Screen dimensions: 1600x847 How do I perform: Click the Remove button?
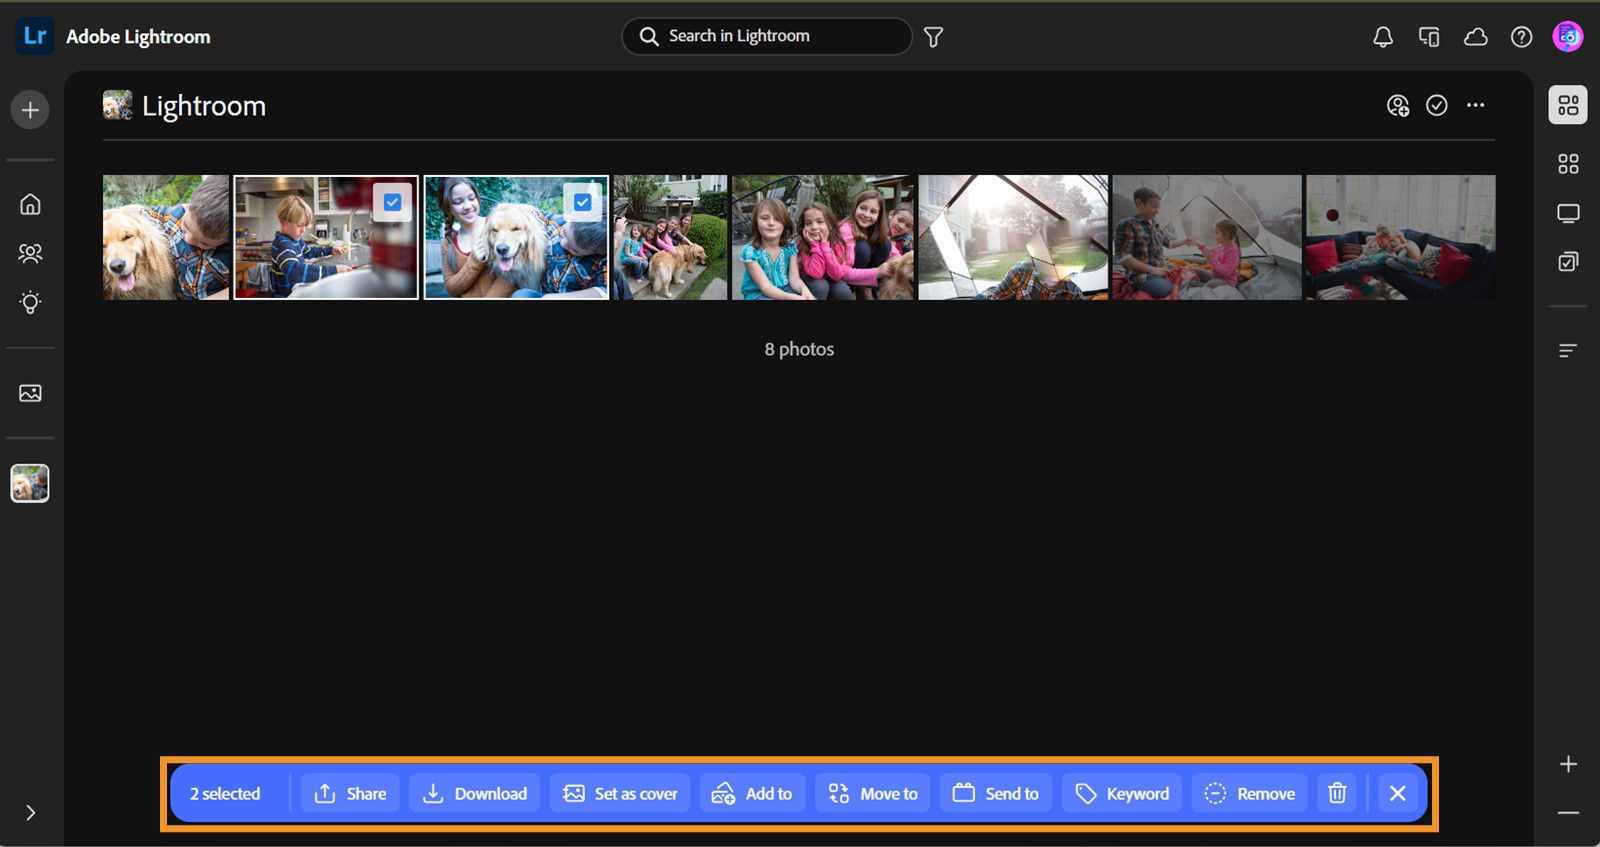coord(1250,793)
